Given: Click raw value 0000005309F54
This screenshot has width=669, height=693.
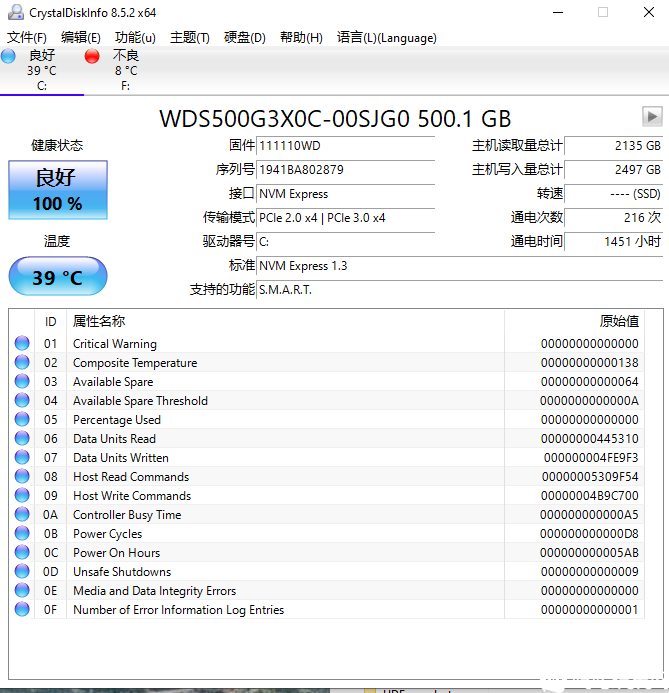Looking at the screenshot, I should click(590, 477).
